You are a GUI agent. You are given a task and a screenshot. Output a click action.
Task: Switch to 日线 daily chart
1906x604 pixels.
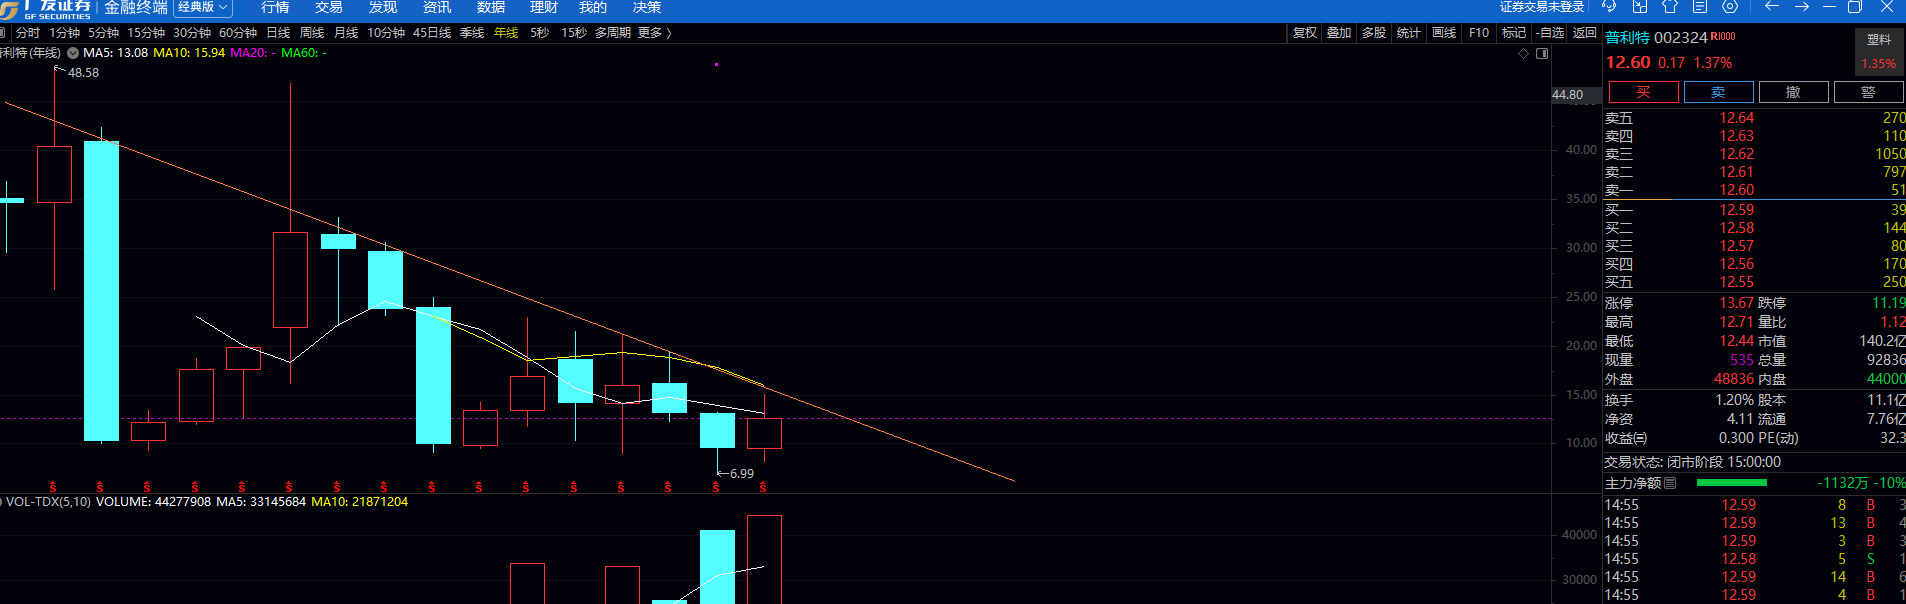pyautogui.click(x=278, y=33)
